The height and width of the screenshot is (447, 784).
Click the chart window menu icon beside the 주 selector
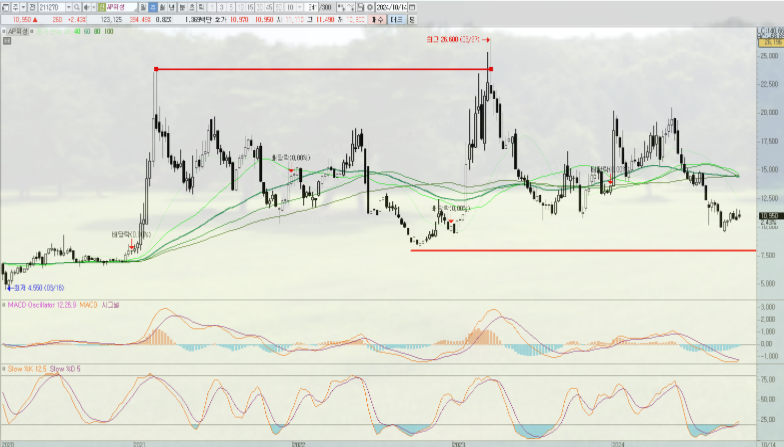pyautogui.click(x=5, y=8)
